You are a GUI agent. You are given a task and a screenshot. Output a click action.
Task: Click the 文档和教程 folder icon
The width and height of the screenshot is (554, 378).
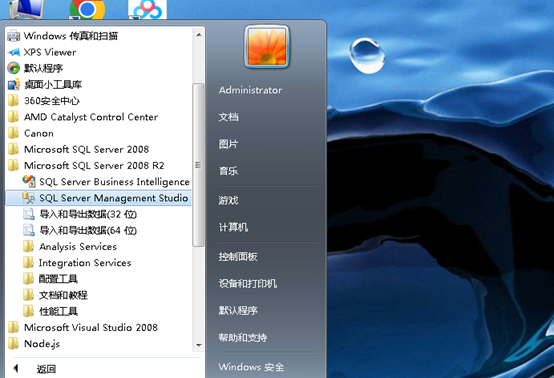28,295
